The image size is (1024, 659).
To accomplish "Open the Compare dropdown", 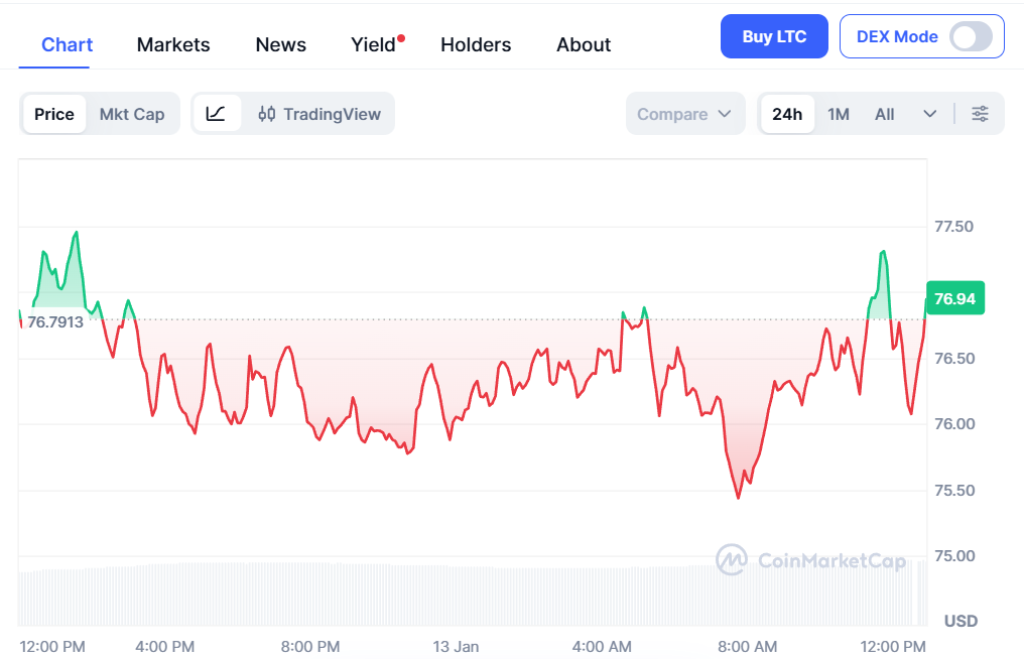I will [x=685, y=114].
